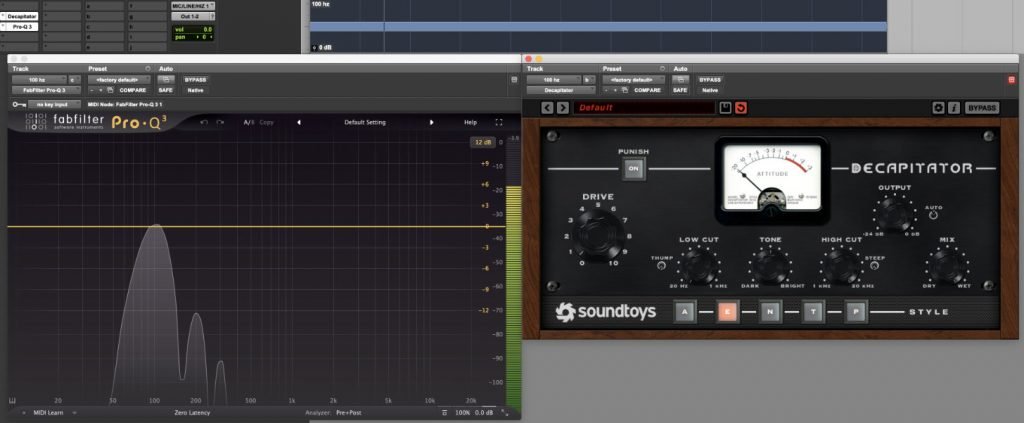
Task: Open the Decapitator factory default preset dropdown
Action: point(634,80)
